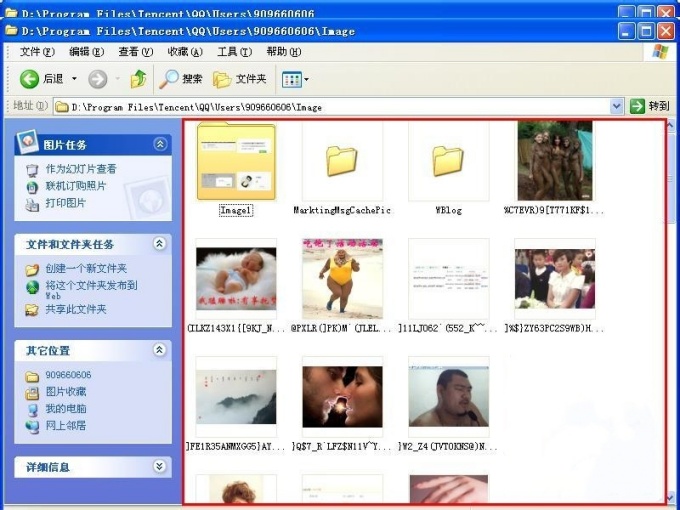Click the Image1 file name label
The image size is (680, 510).
(236, 210)
